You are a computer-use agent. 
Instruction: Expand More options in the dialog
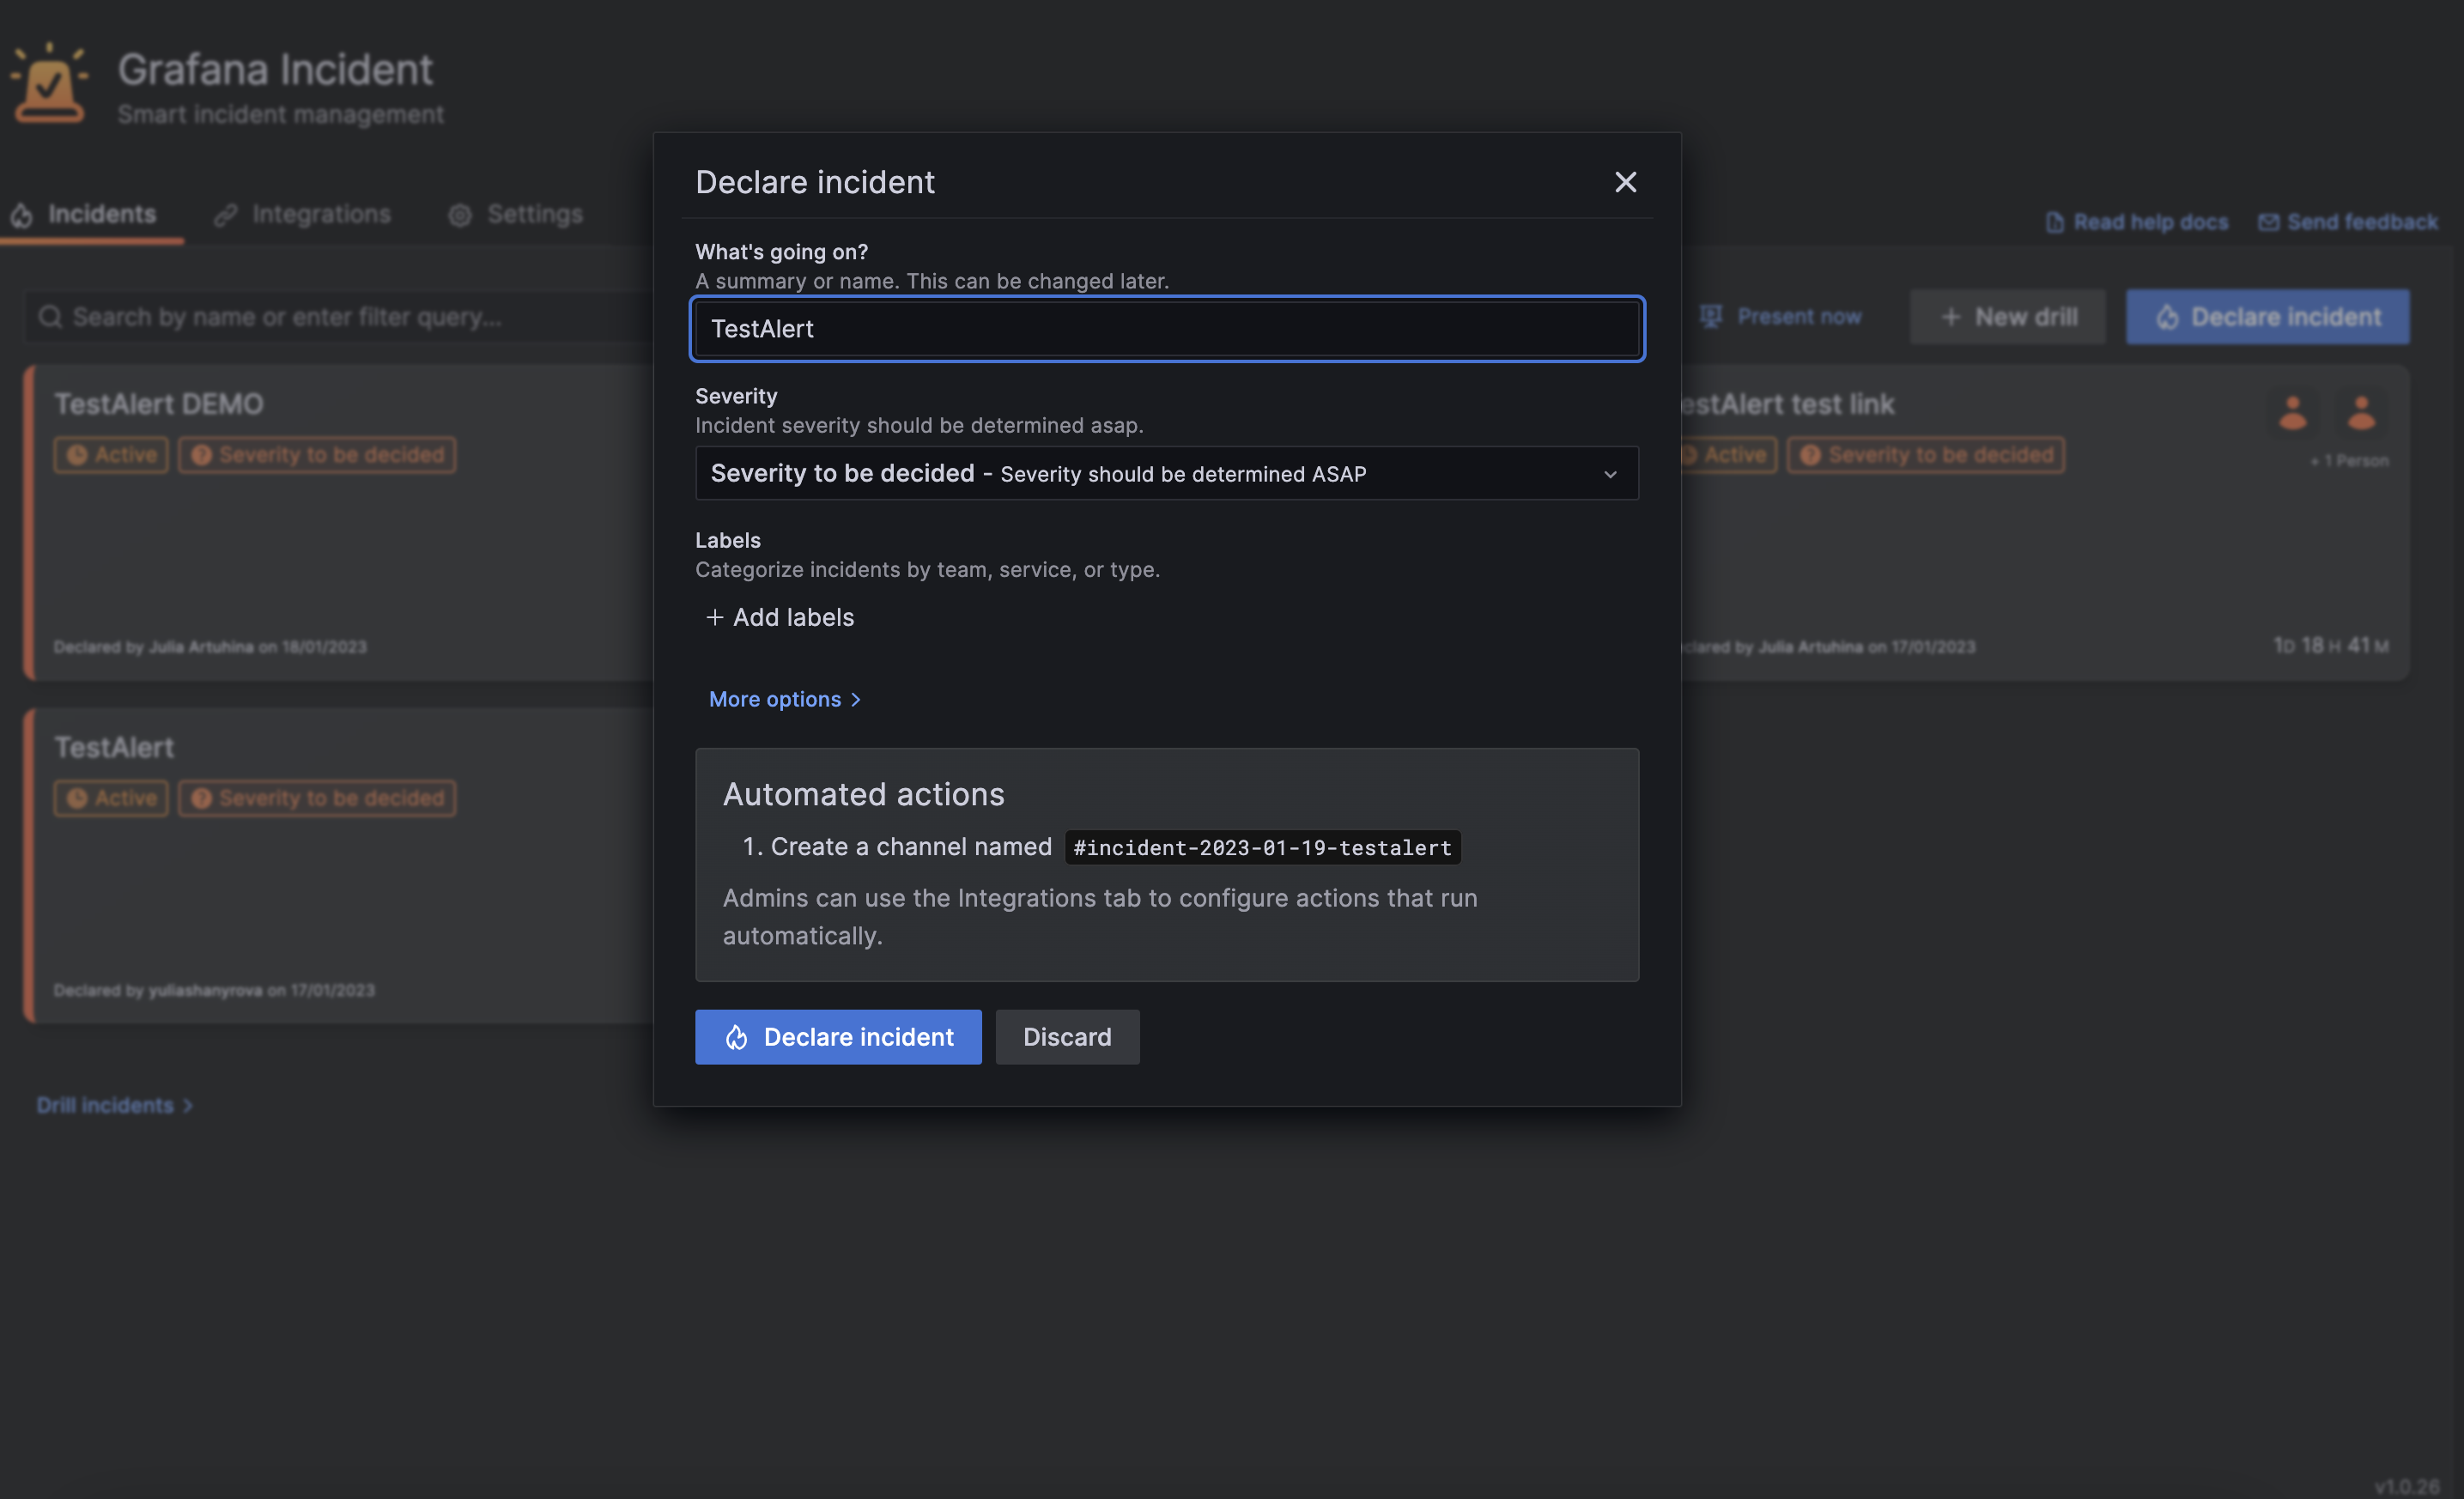tap(785, 699)
